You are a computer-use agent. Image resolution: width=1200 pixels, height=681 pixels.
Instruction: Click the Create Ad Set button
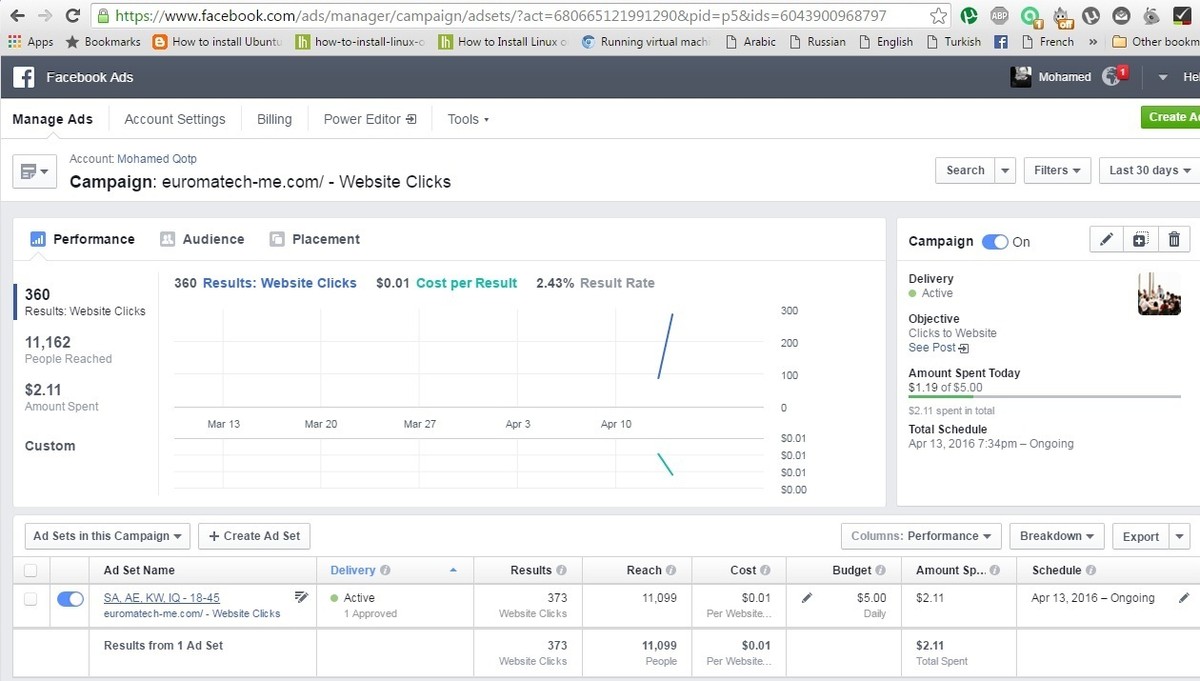point(254,536)
